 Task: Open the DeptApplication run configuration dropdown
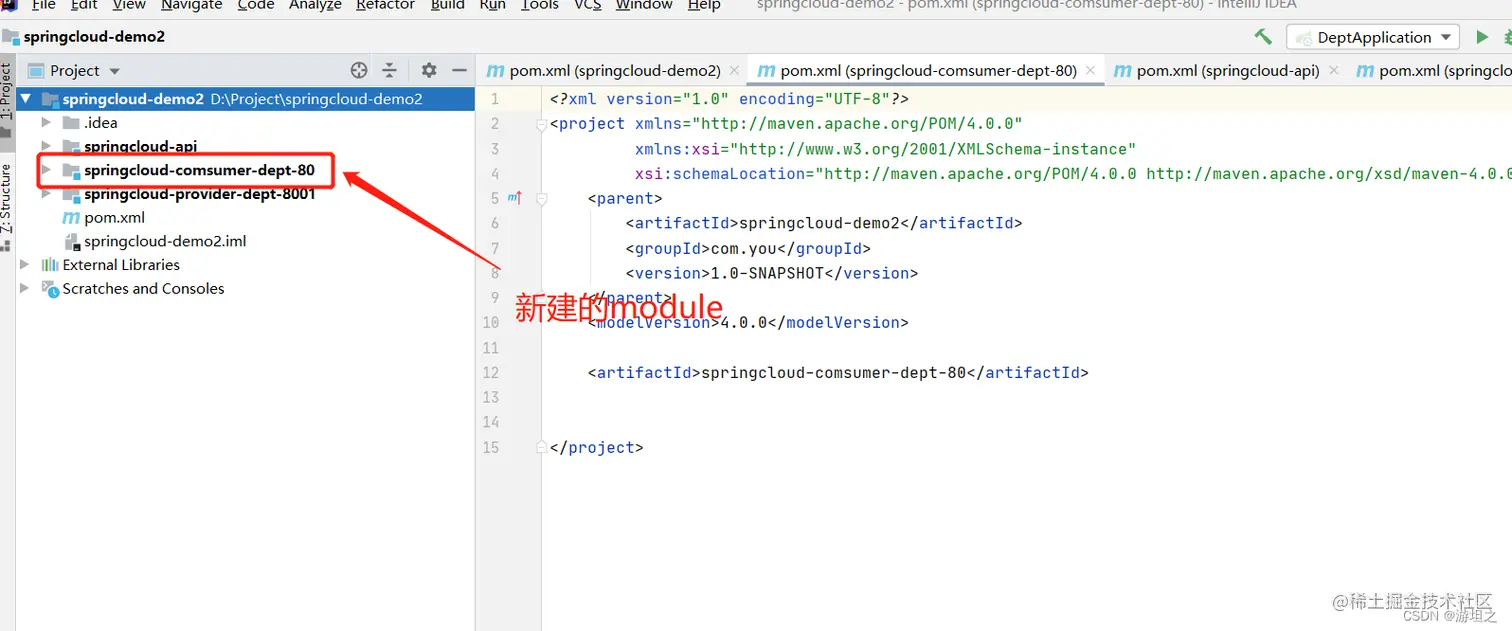pyautogui.click(x=1375, y=37)
